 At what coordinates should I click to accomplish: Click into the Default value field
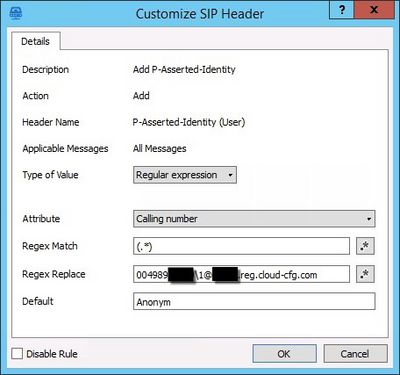(x=254, y=302)
